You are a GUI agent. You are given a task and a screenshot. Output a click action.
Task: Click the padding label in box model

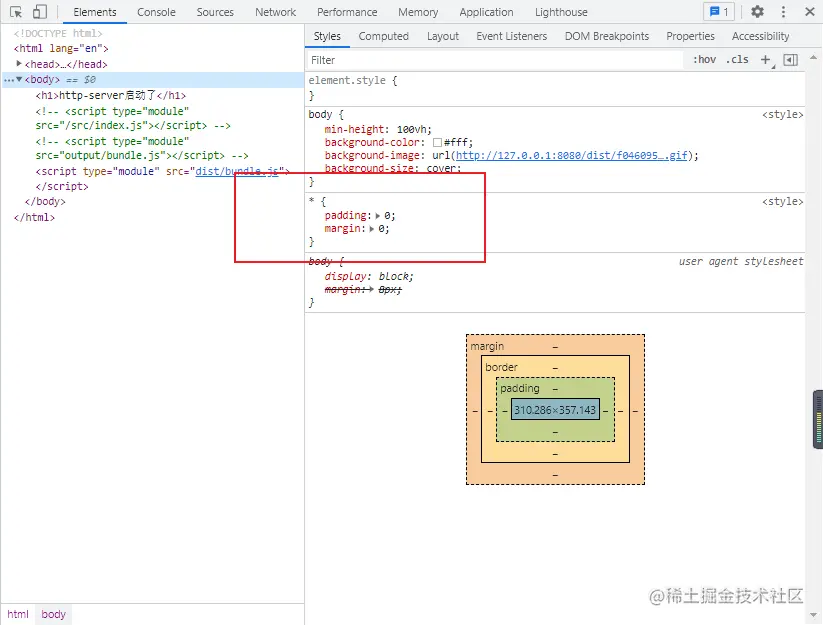click(x=520, y=388)
